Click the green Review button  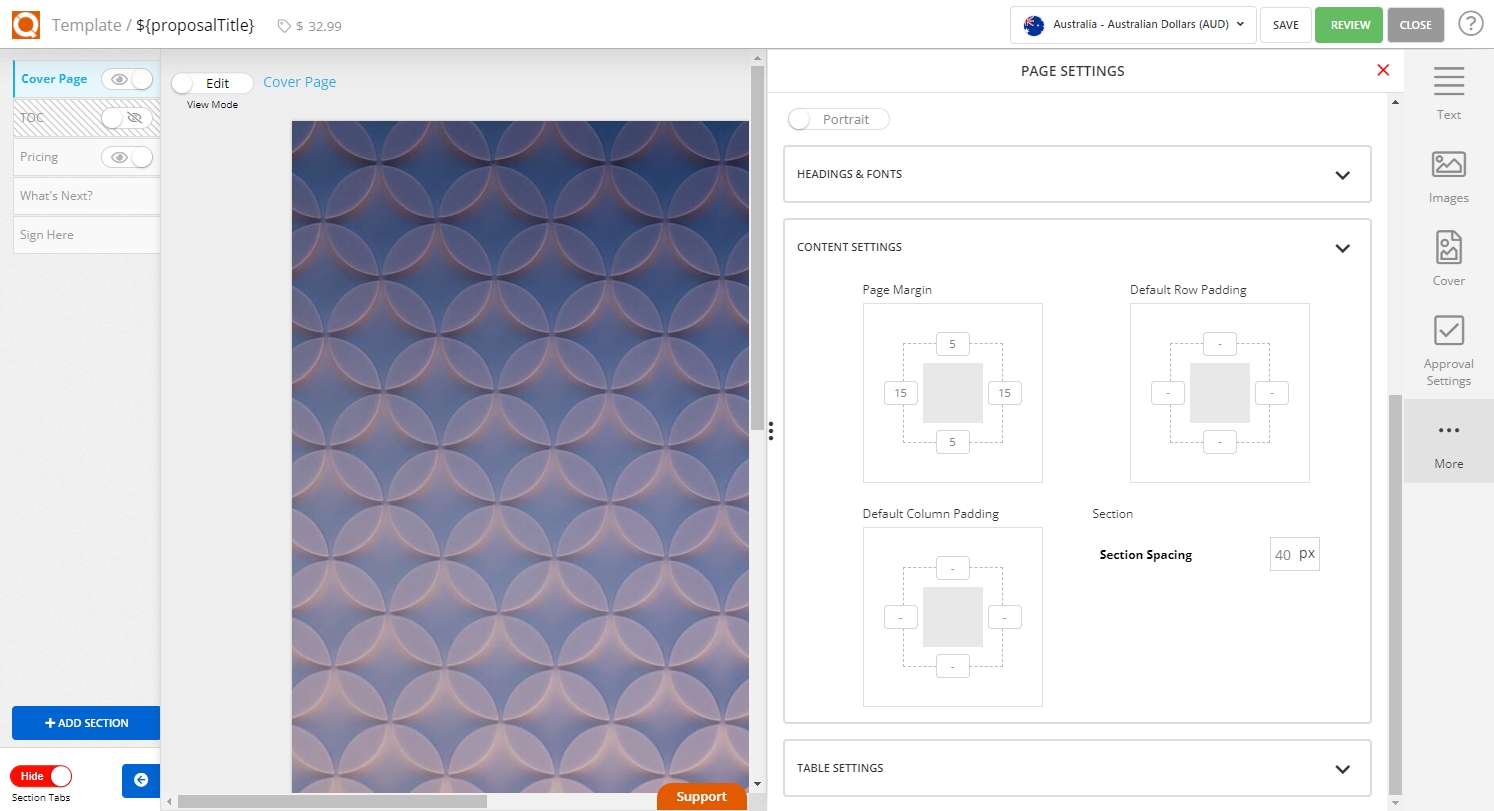point(1349,25)
